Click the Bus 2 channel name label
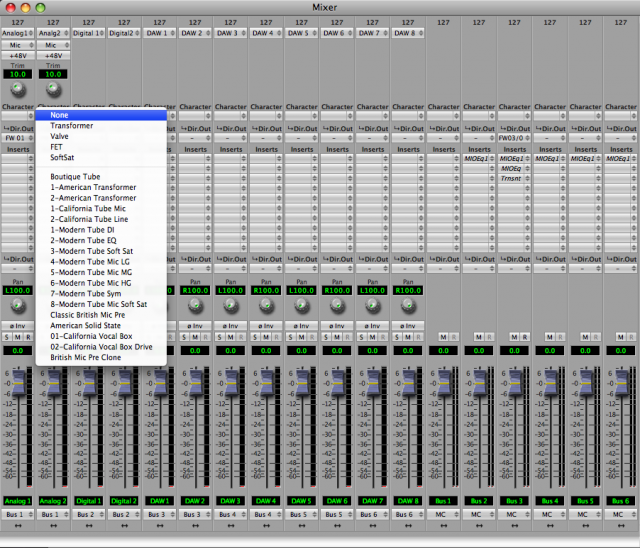The image size is (640, 548). pos(479,501)
